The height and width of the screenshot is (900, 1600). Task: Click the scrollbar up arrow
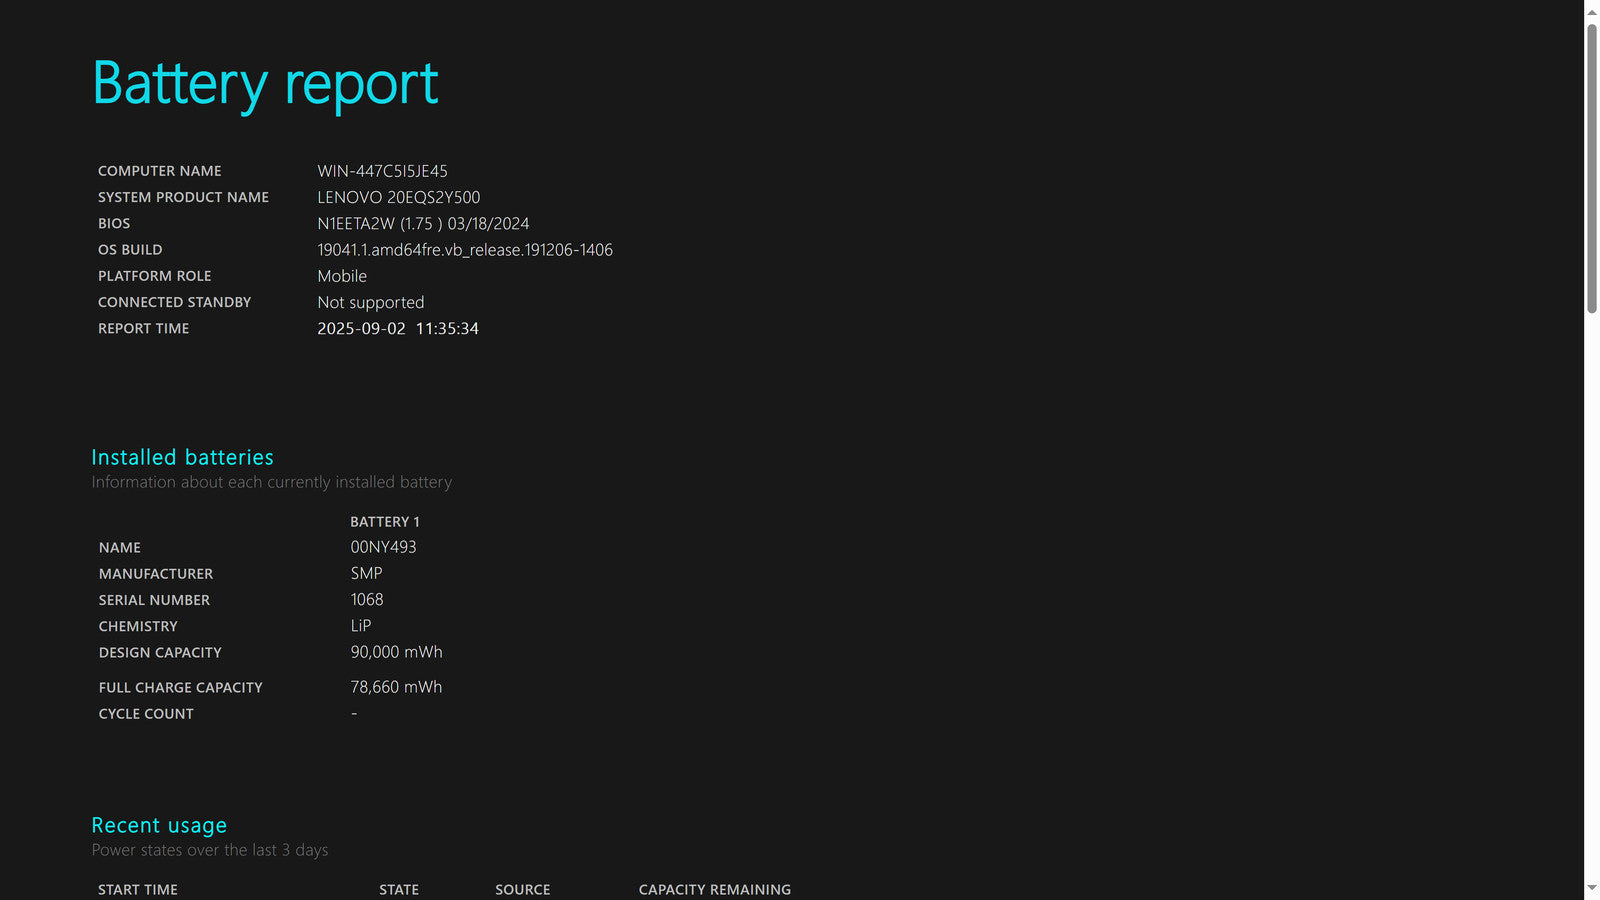[1592, 12]
